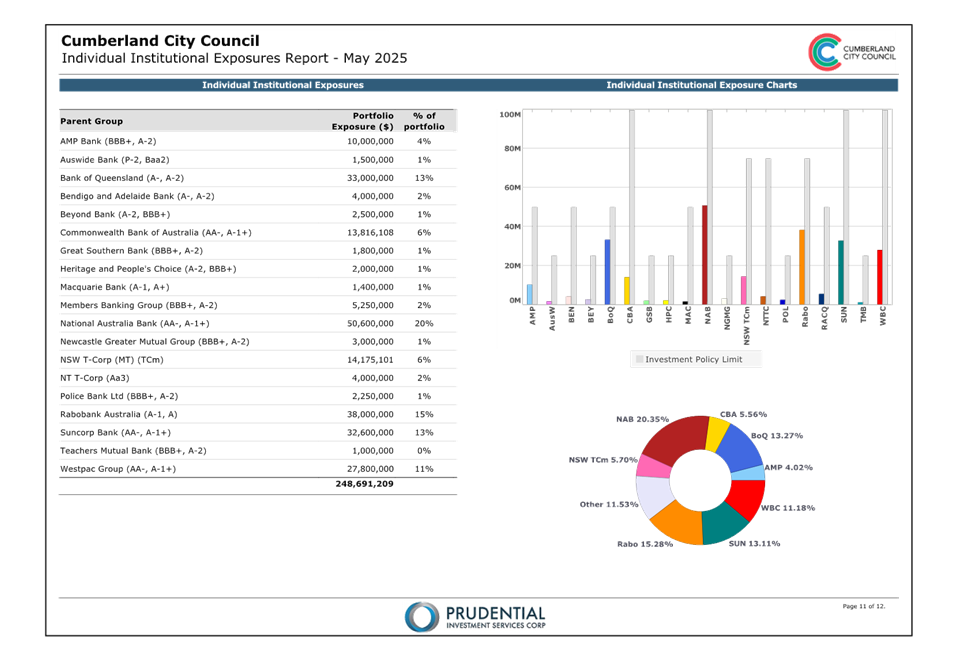Select 'Teachers Mutual Bank' row name
Image resolution: width=957 pixels, height=660 pixels.
[133, 451]
